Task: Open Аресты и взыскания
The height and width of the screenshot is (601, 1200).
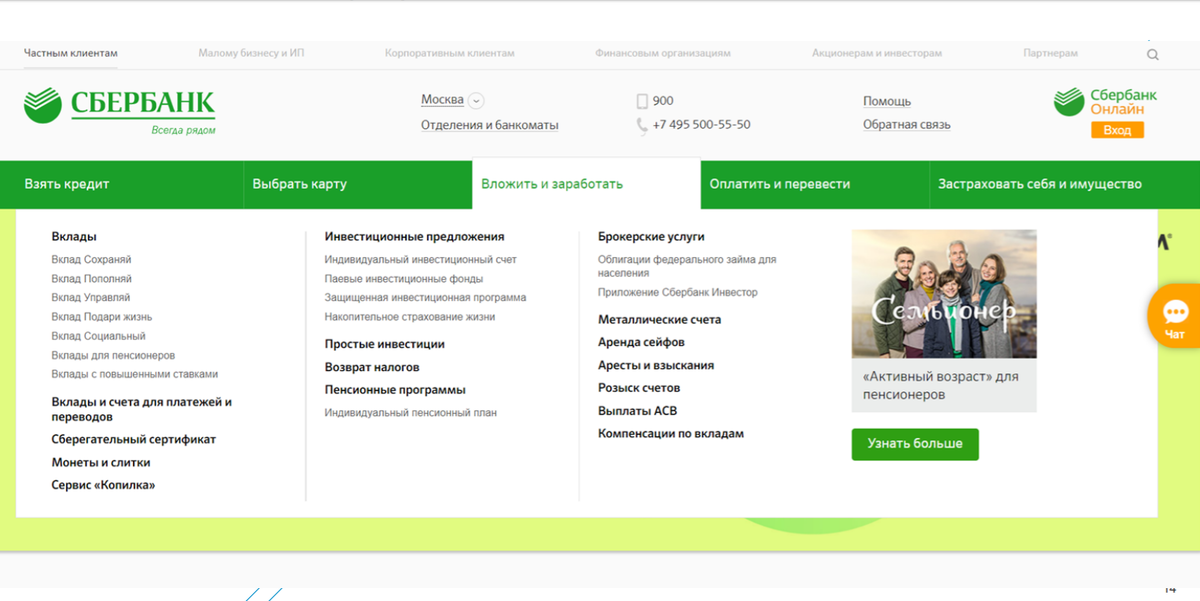Action: click(x=656, y=365)
